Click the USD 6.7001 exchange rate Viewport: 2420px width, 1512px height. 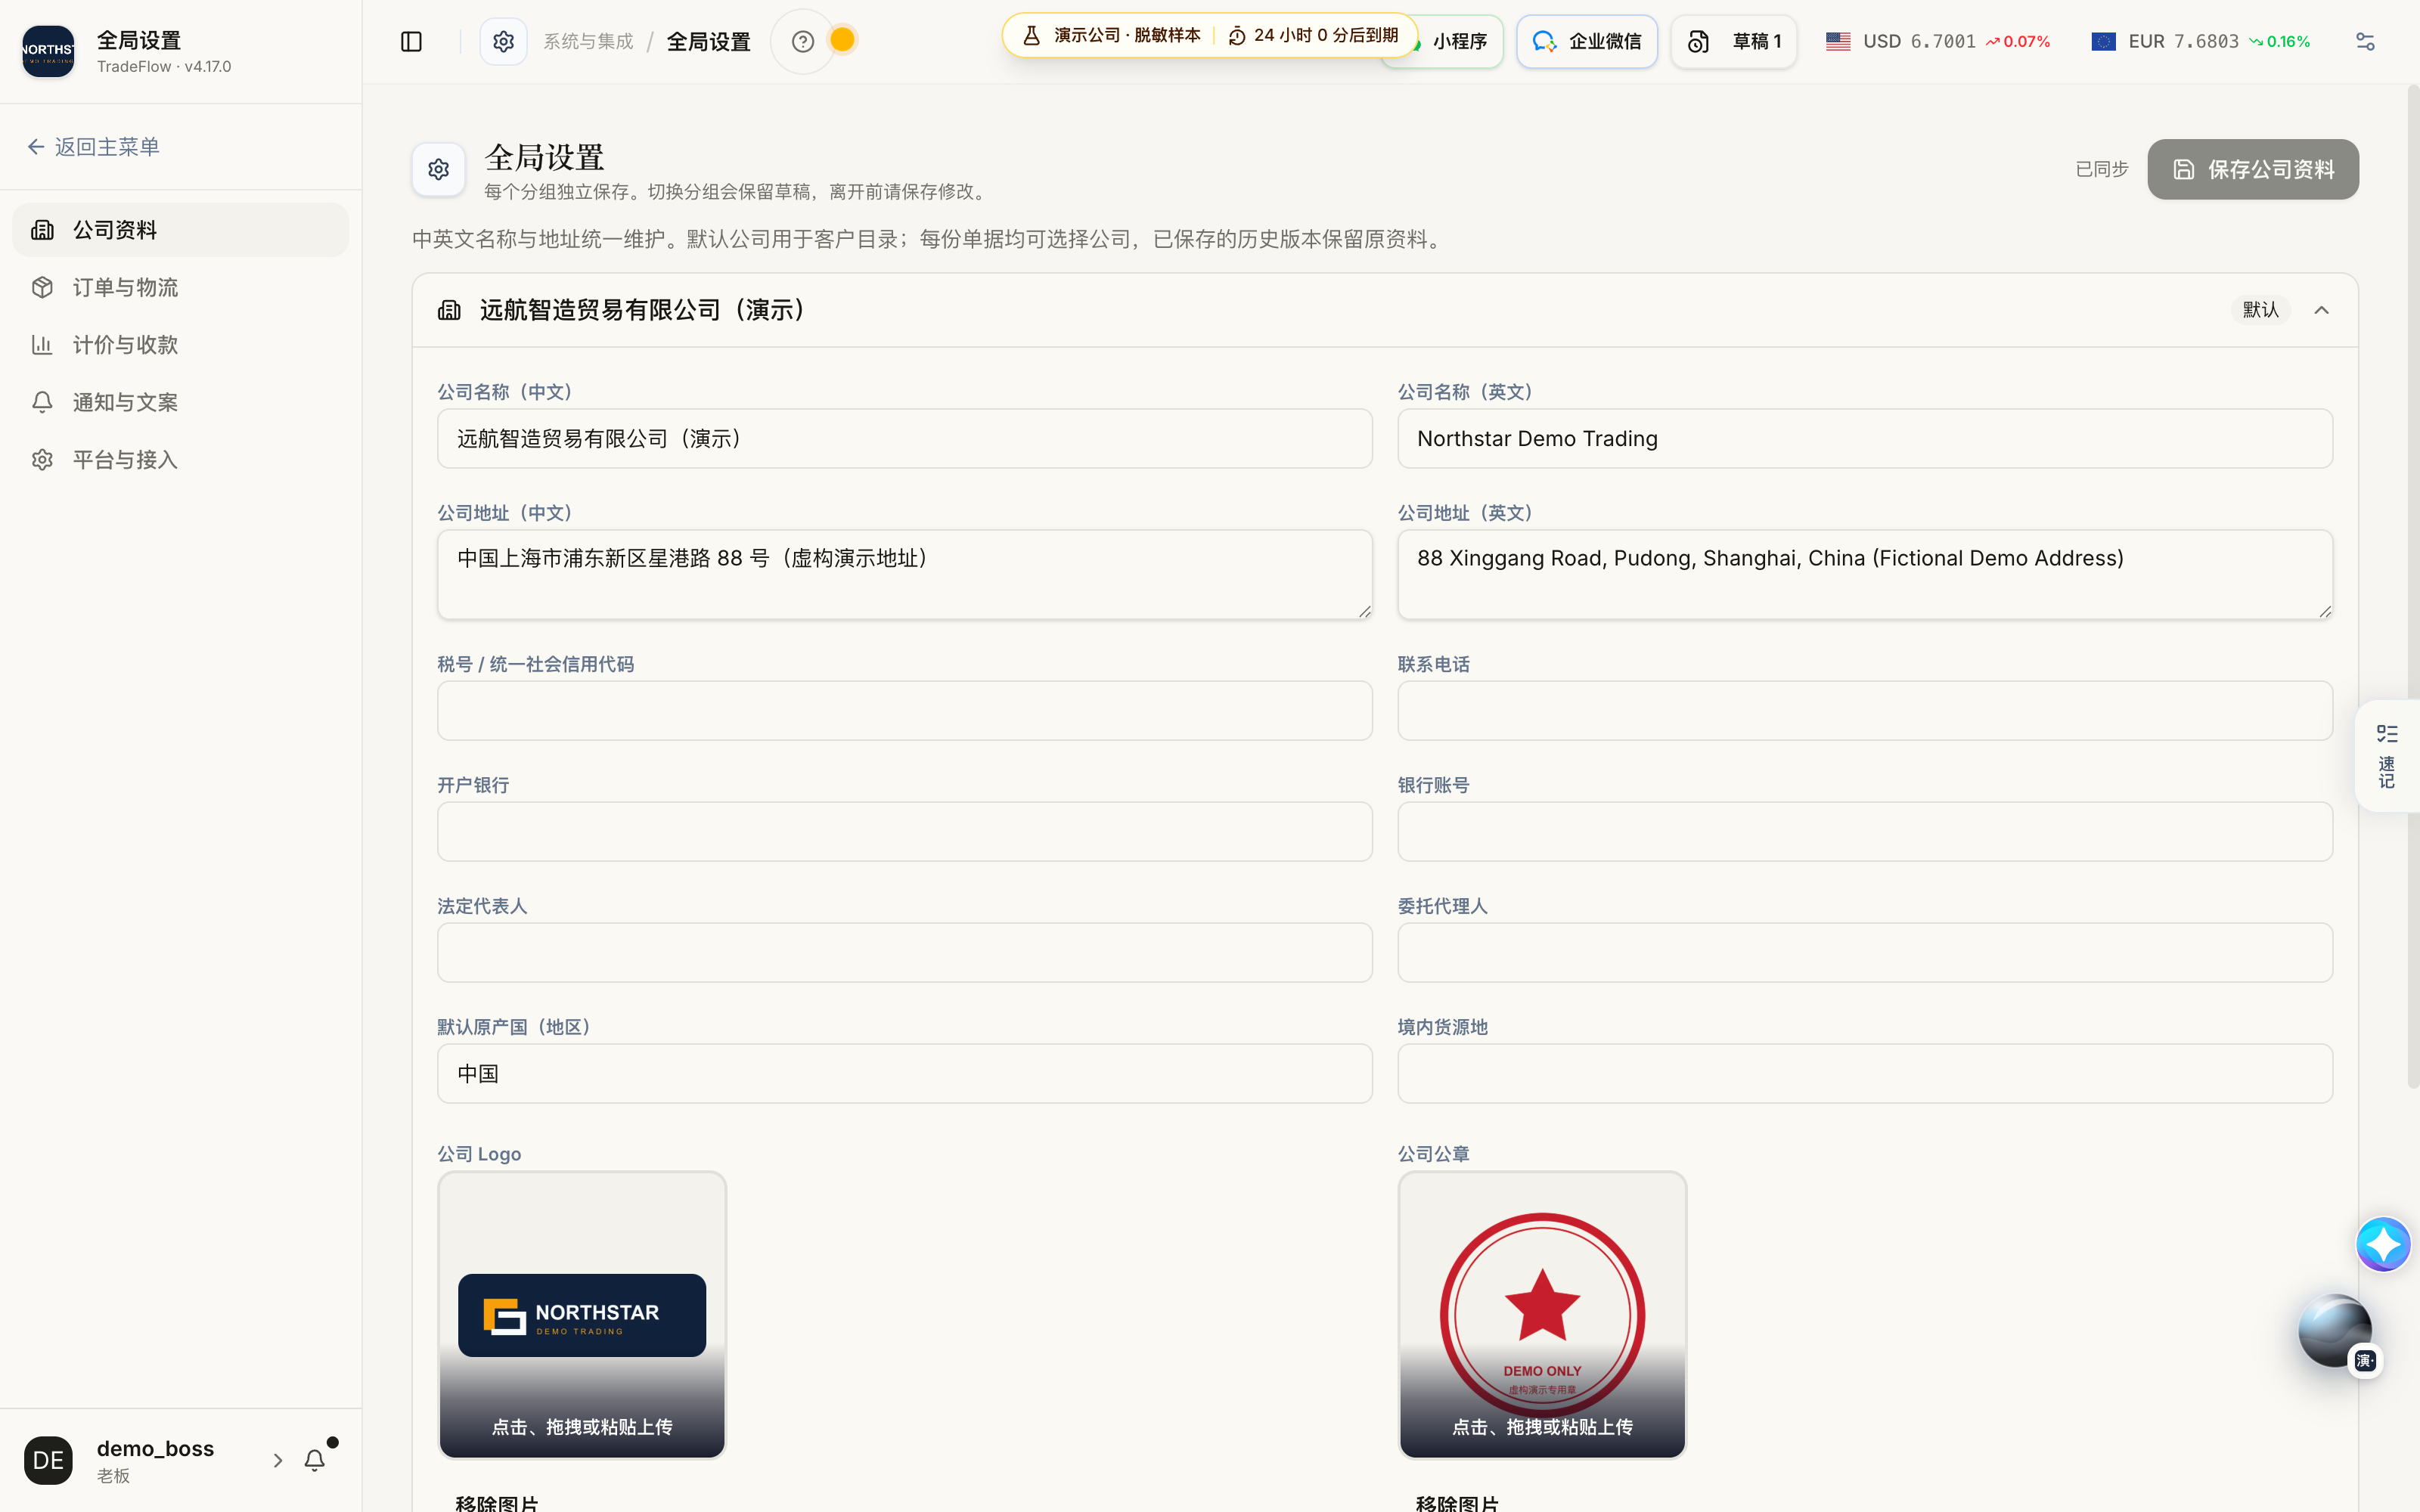[1938, 41]
